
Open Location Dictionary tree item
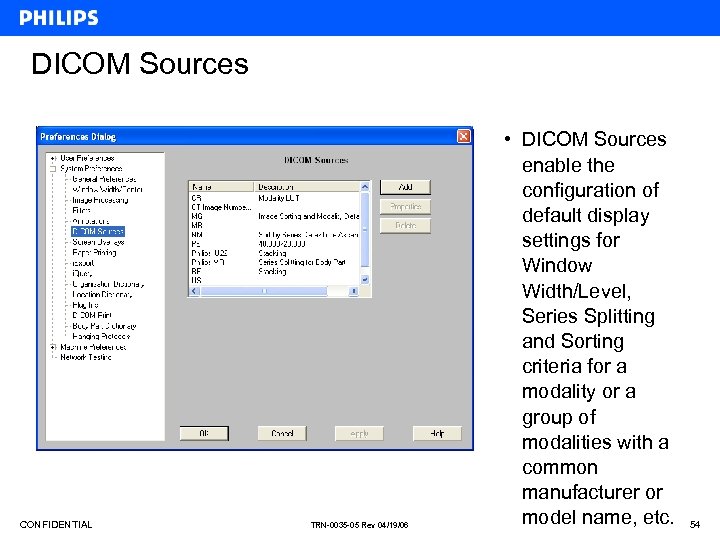(x=102, y=294)
